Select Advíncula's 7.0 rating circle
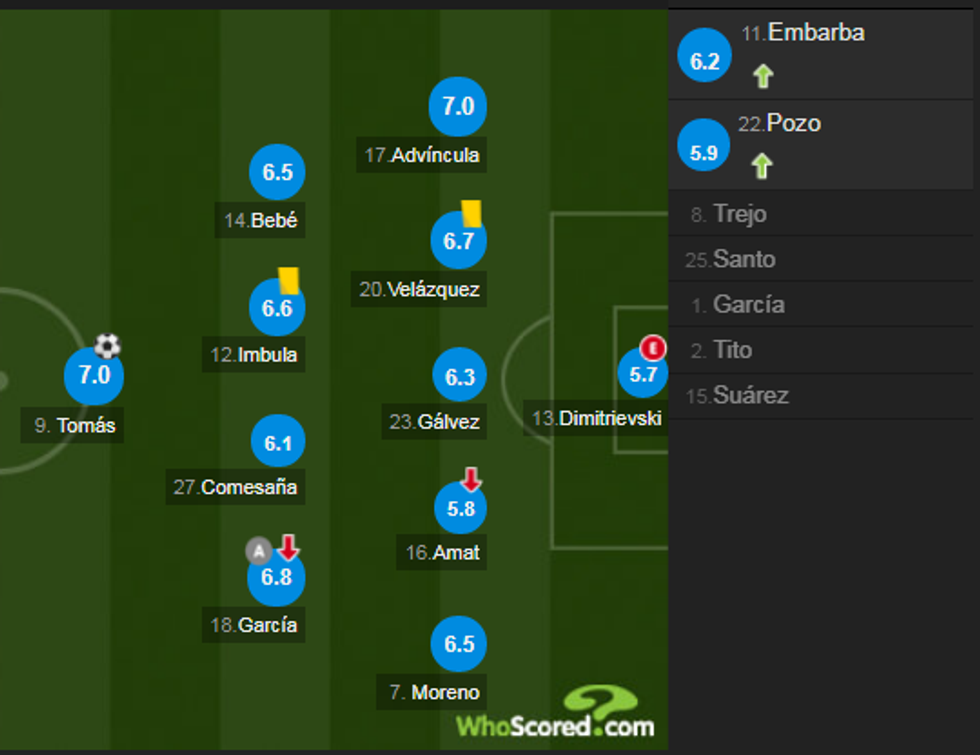980x755 pixels. pos(458,106)
